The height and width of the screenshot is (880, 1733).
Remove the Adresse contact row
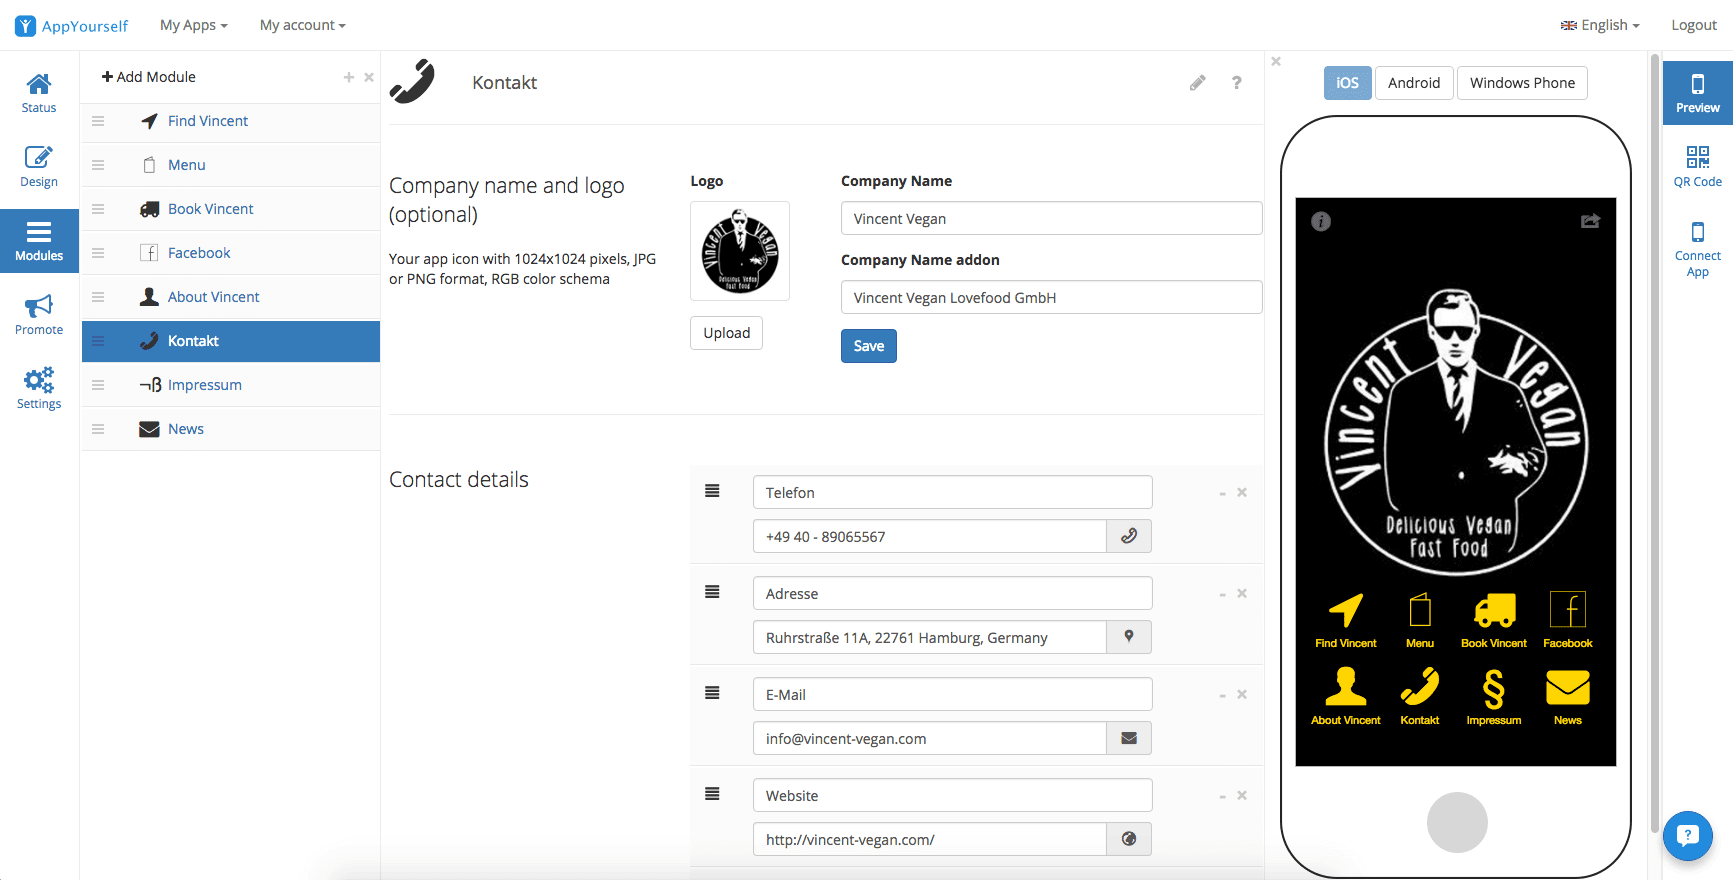pyautogui.click(x=1242, y=593)
